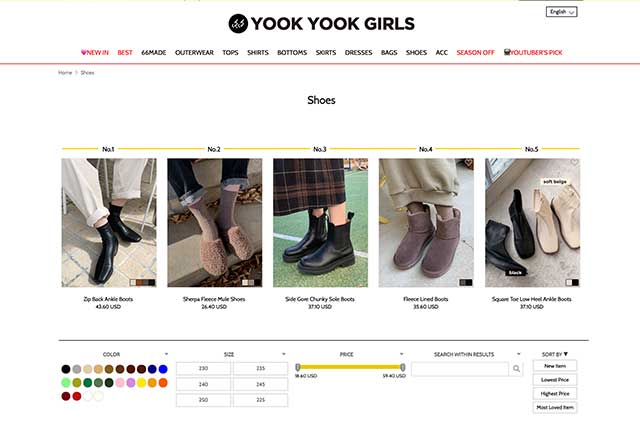Select the blue color swatch
640x427 pixels.
[x=163, y=369]
